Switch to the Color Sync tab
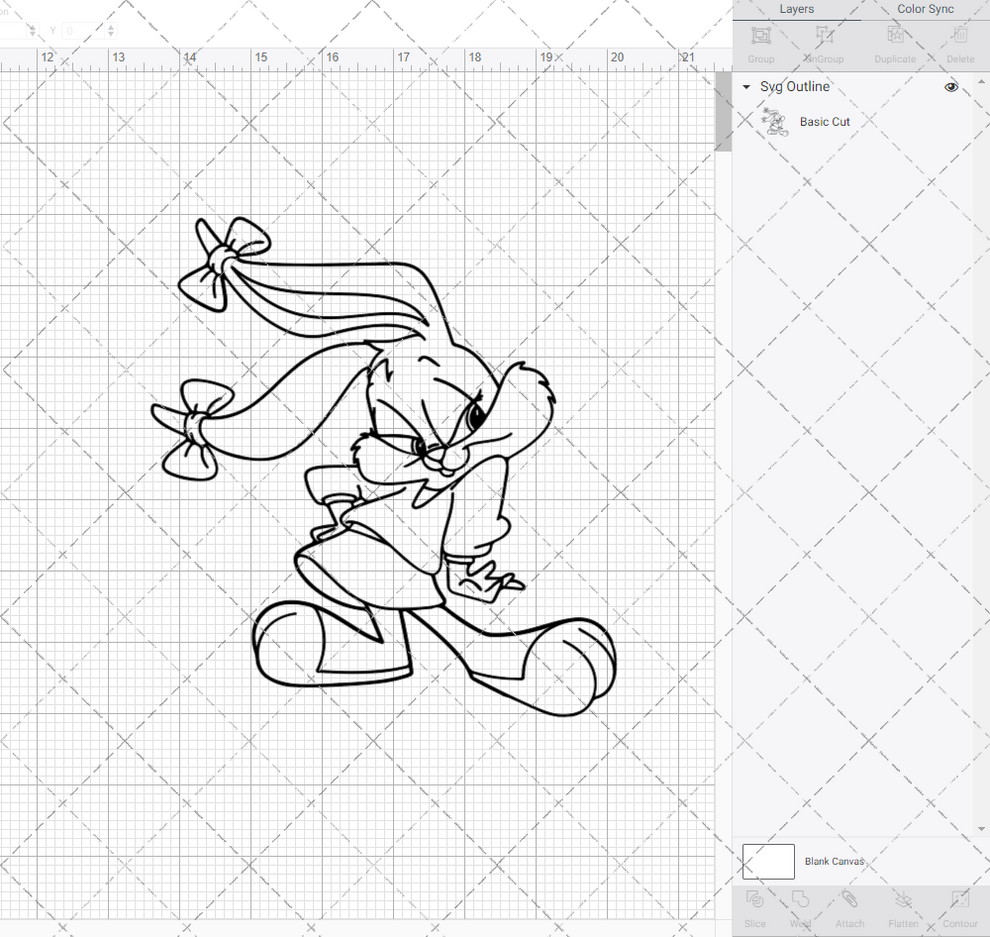 (924, 9)
